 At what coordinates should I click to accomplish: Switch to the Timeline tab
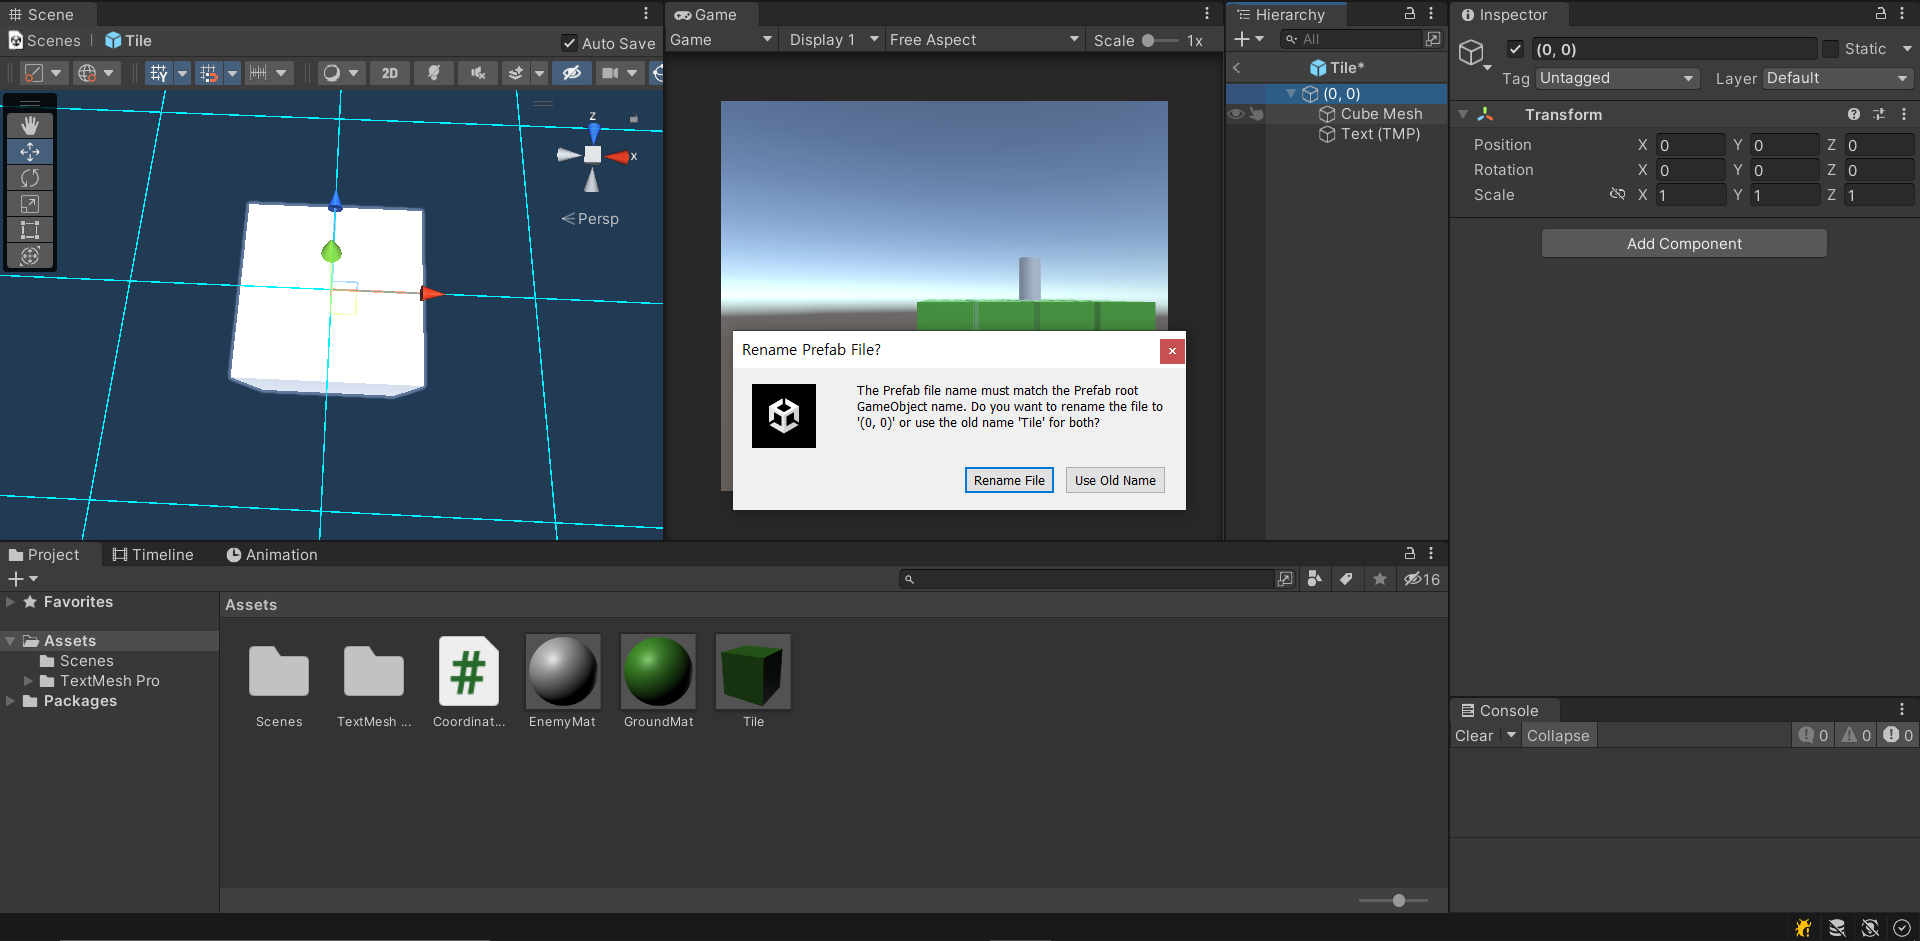(153, 555)
